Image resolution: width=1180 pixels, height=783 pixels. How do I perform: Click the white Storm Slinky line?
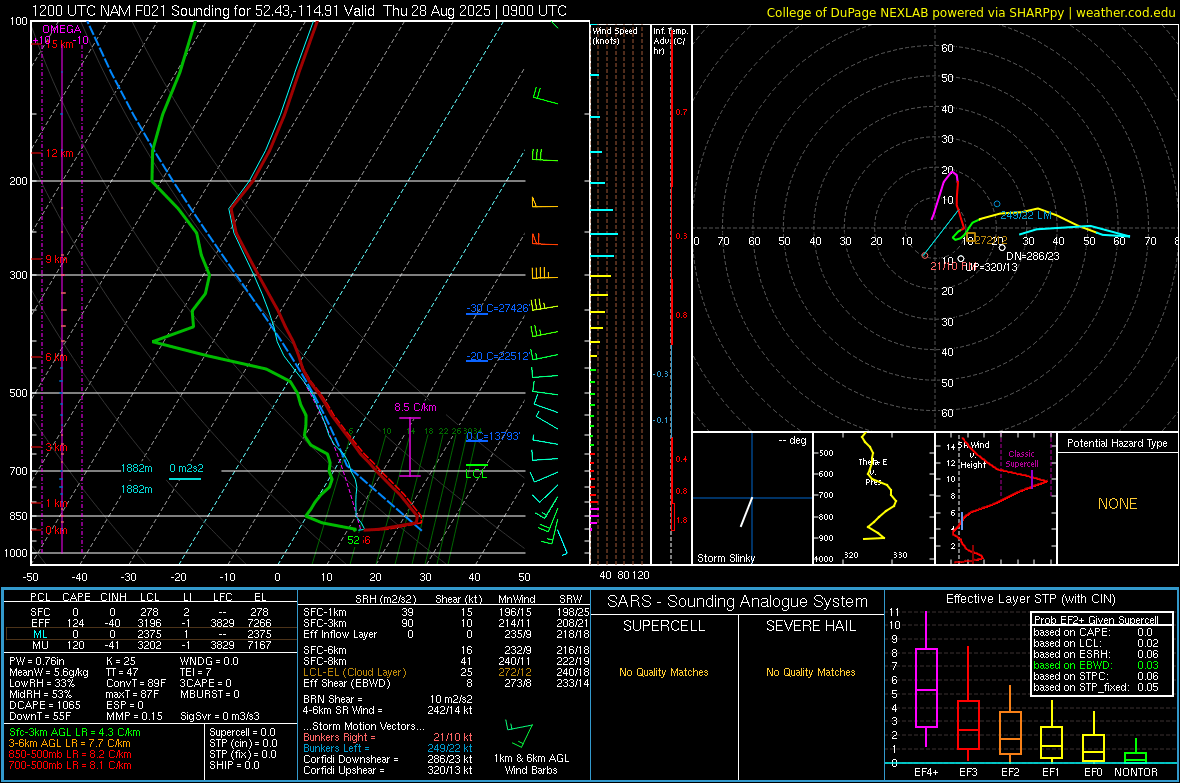click(747, 511)
